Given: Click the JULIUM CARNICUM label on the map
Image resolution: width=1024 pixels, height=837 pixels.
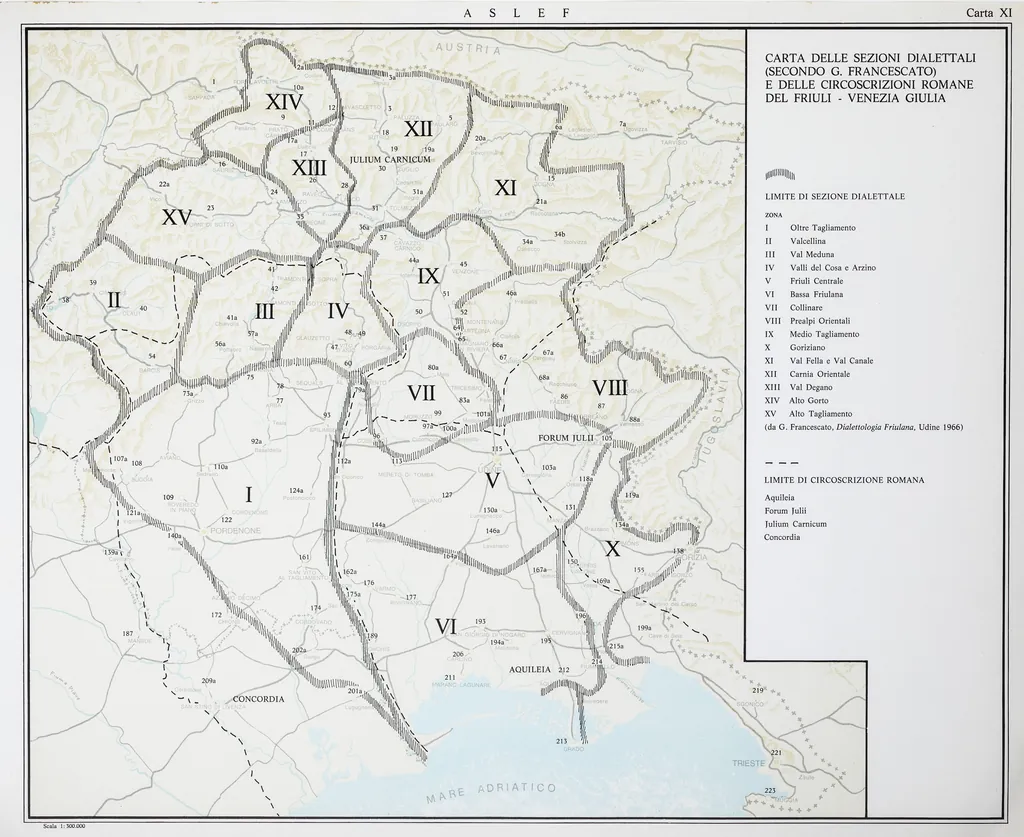Looking at the screenshot, I should tap(390, 159).
